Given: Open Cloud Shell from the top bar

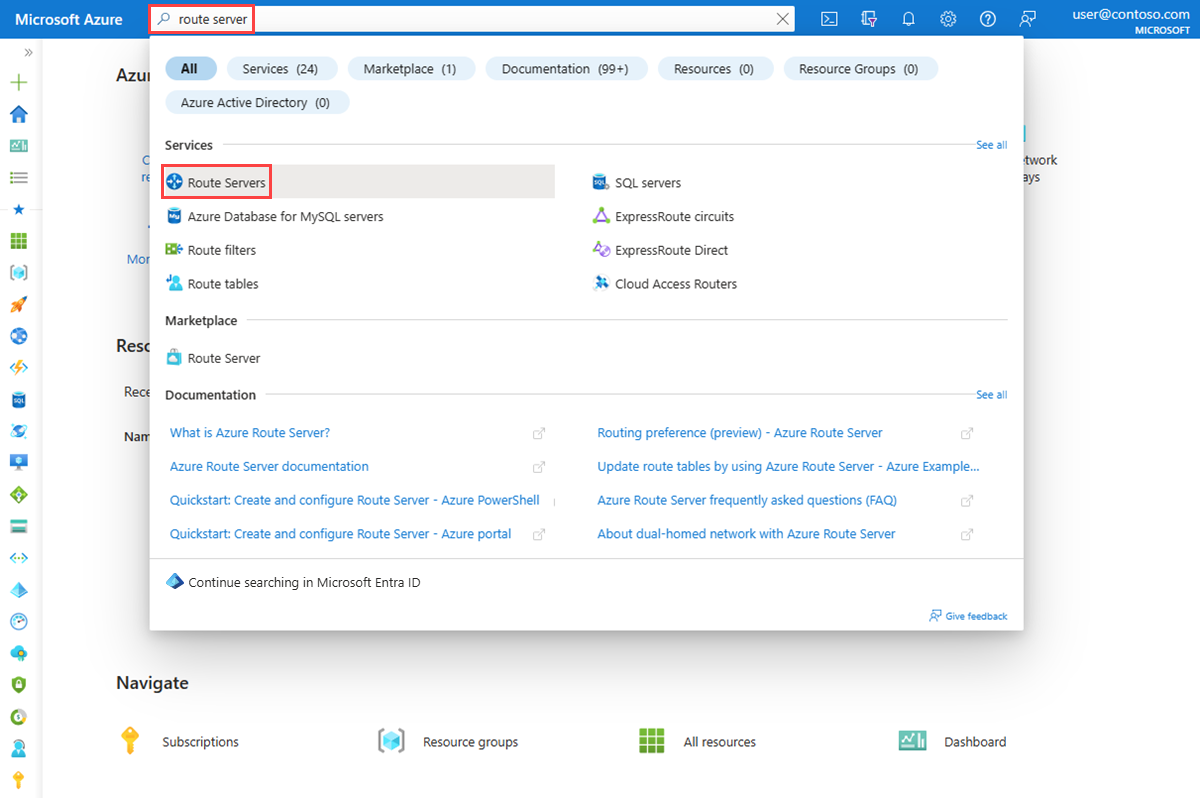Looking at the screenshot, I should [828, 19].
